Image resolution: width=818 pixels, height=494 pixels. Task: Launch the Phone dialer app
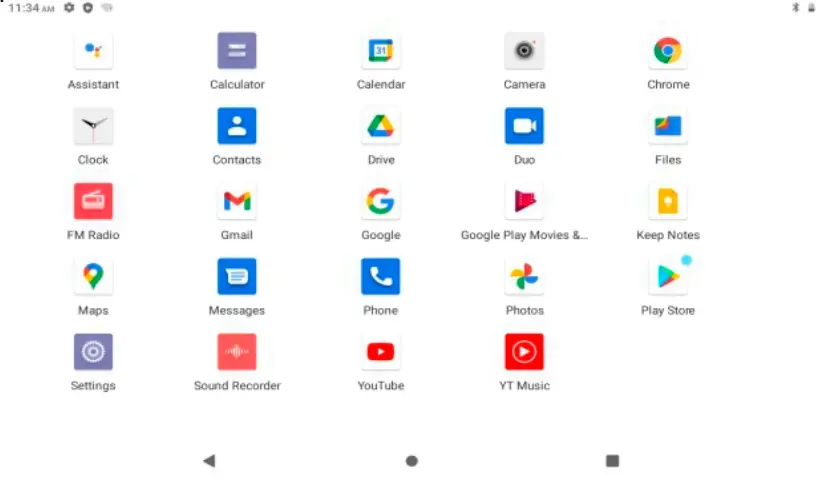(381, 276)
